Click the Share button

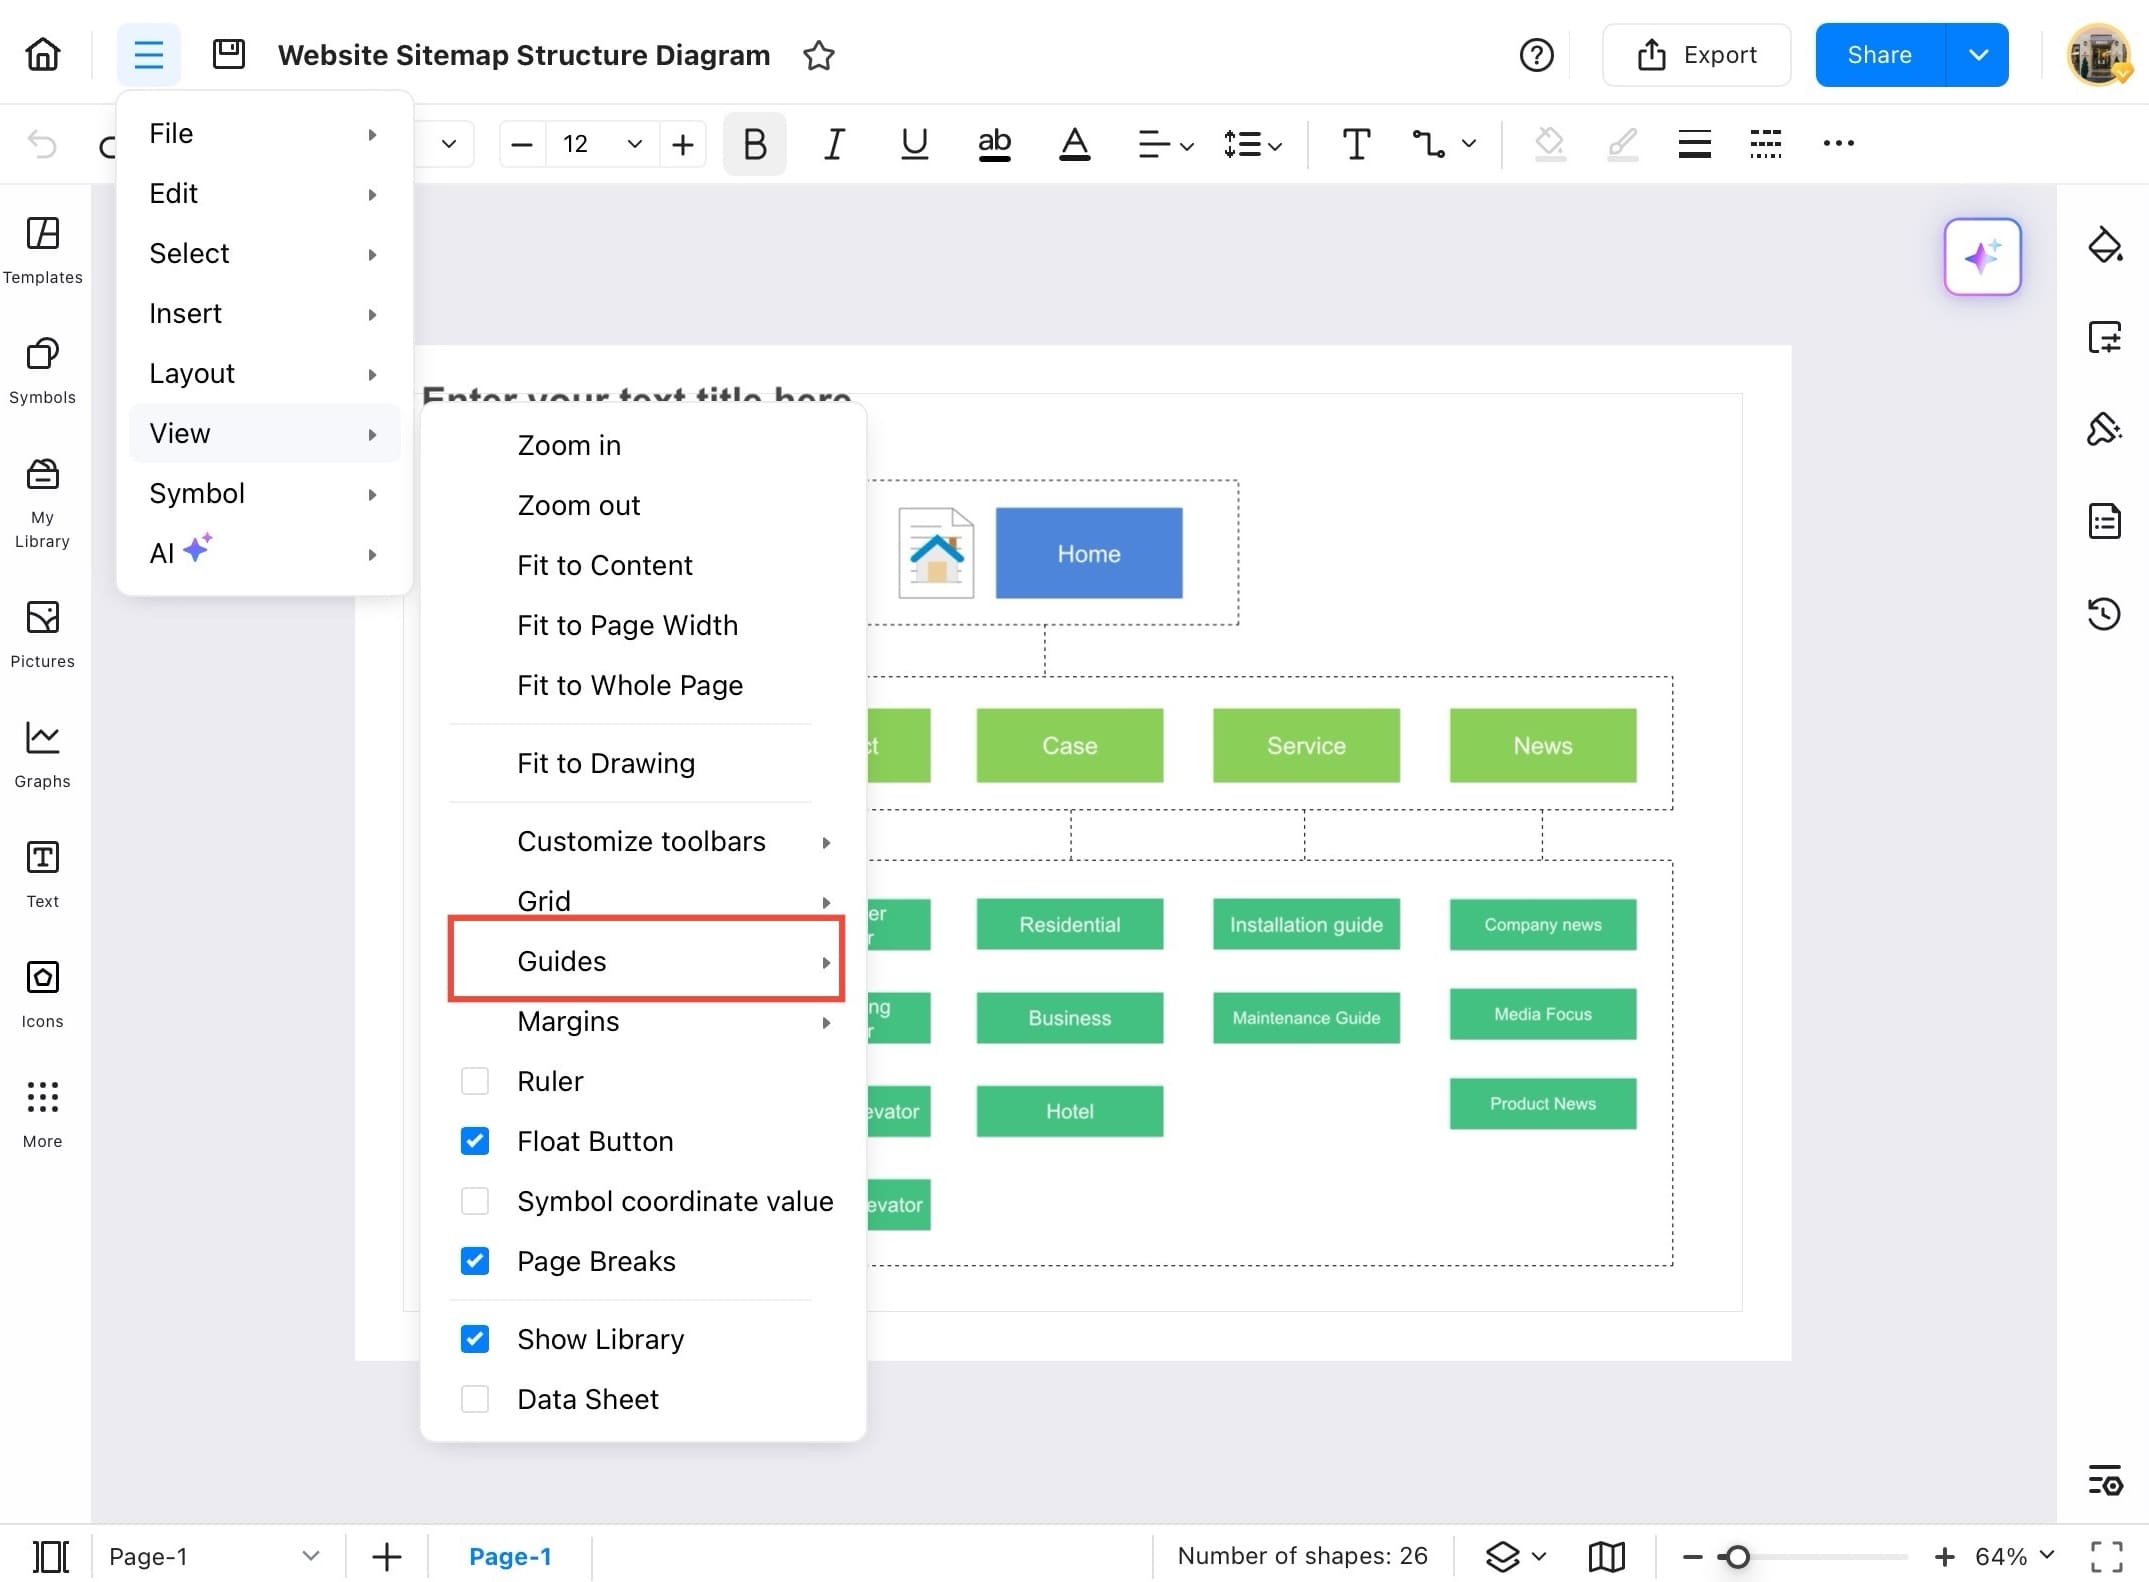pyautogui.click(x=1878, y=54)
